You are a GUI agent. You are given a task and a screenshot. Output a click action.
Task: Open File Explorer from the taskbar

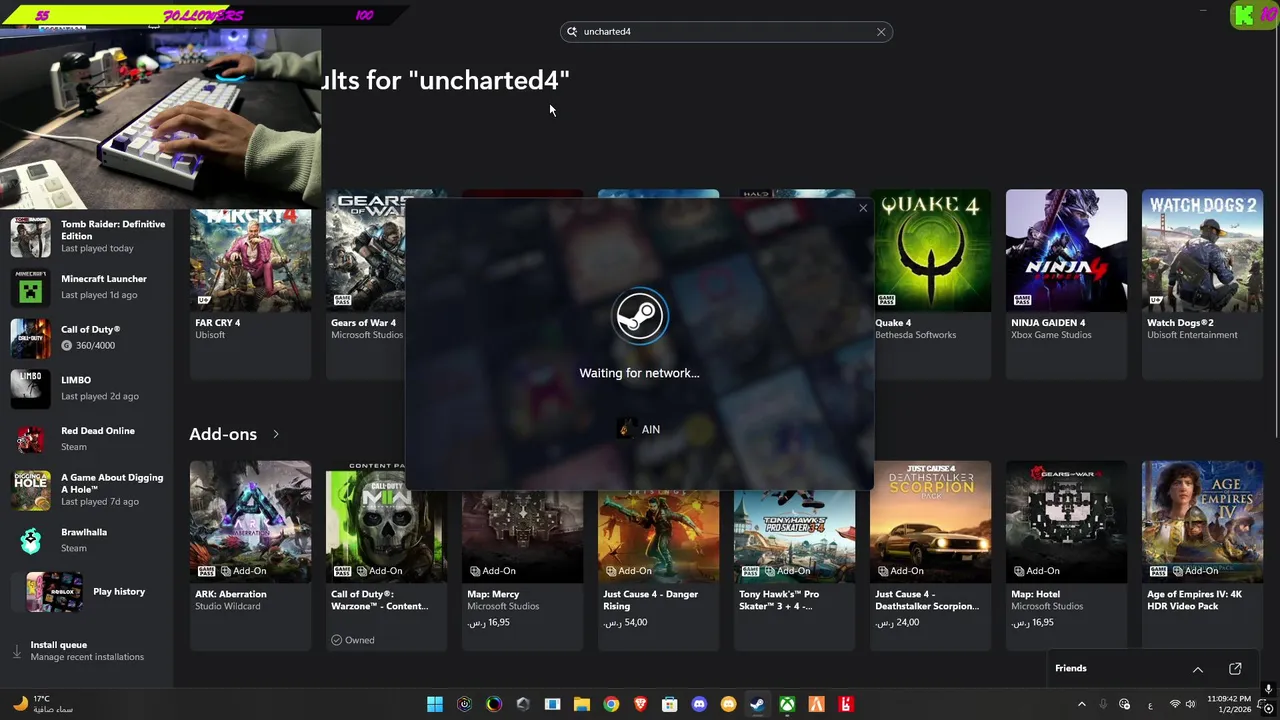582,704
